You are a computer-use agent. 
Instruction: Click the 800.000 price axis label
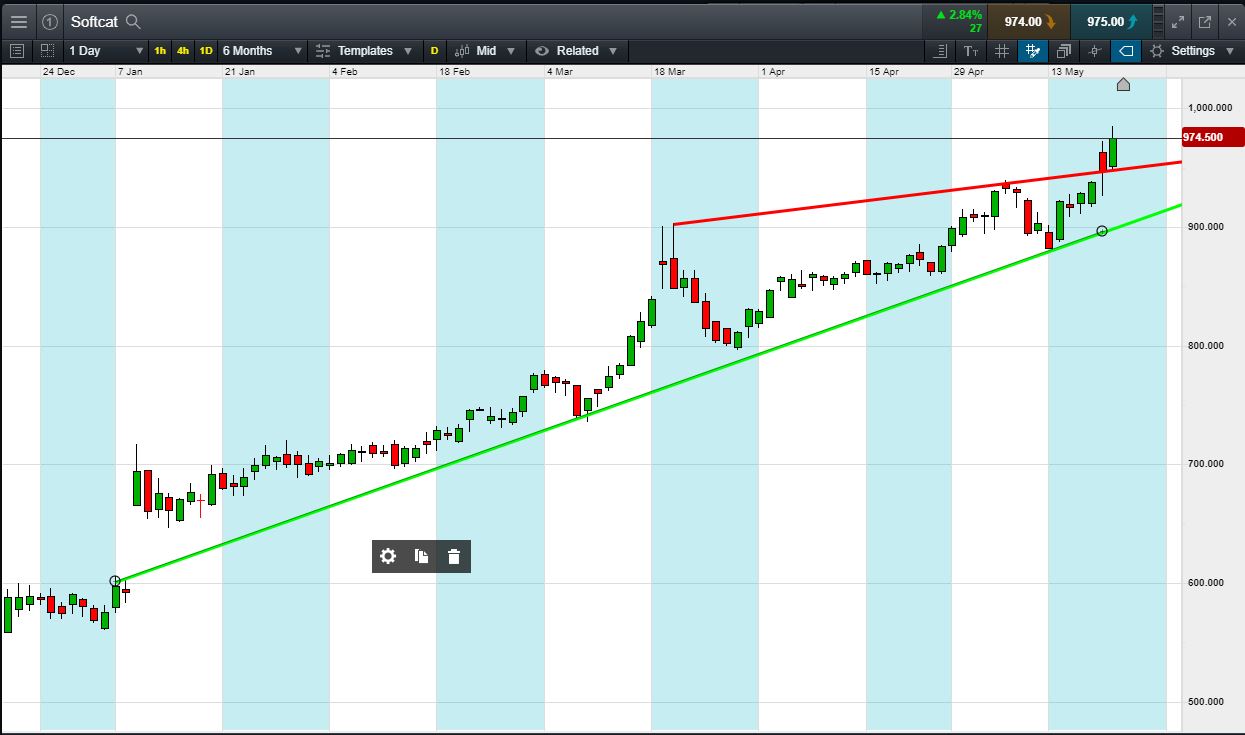[x=1206, y=346]
